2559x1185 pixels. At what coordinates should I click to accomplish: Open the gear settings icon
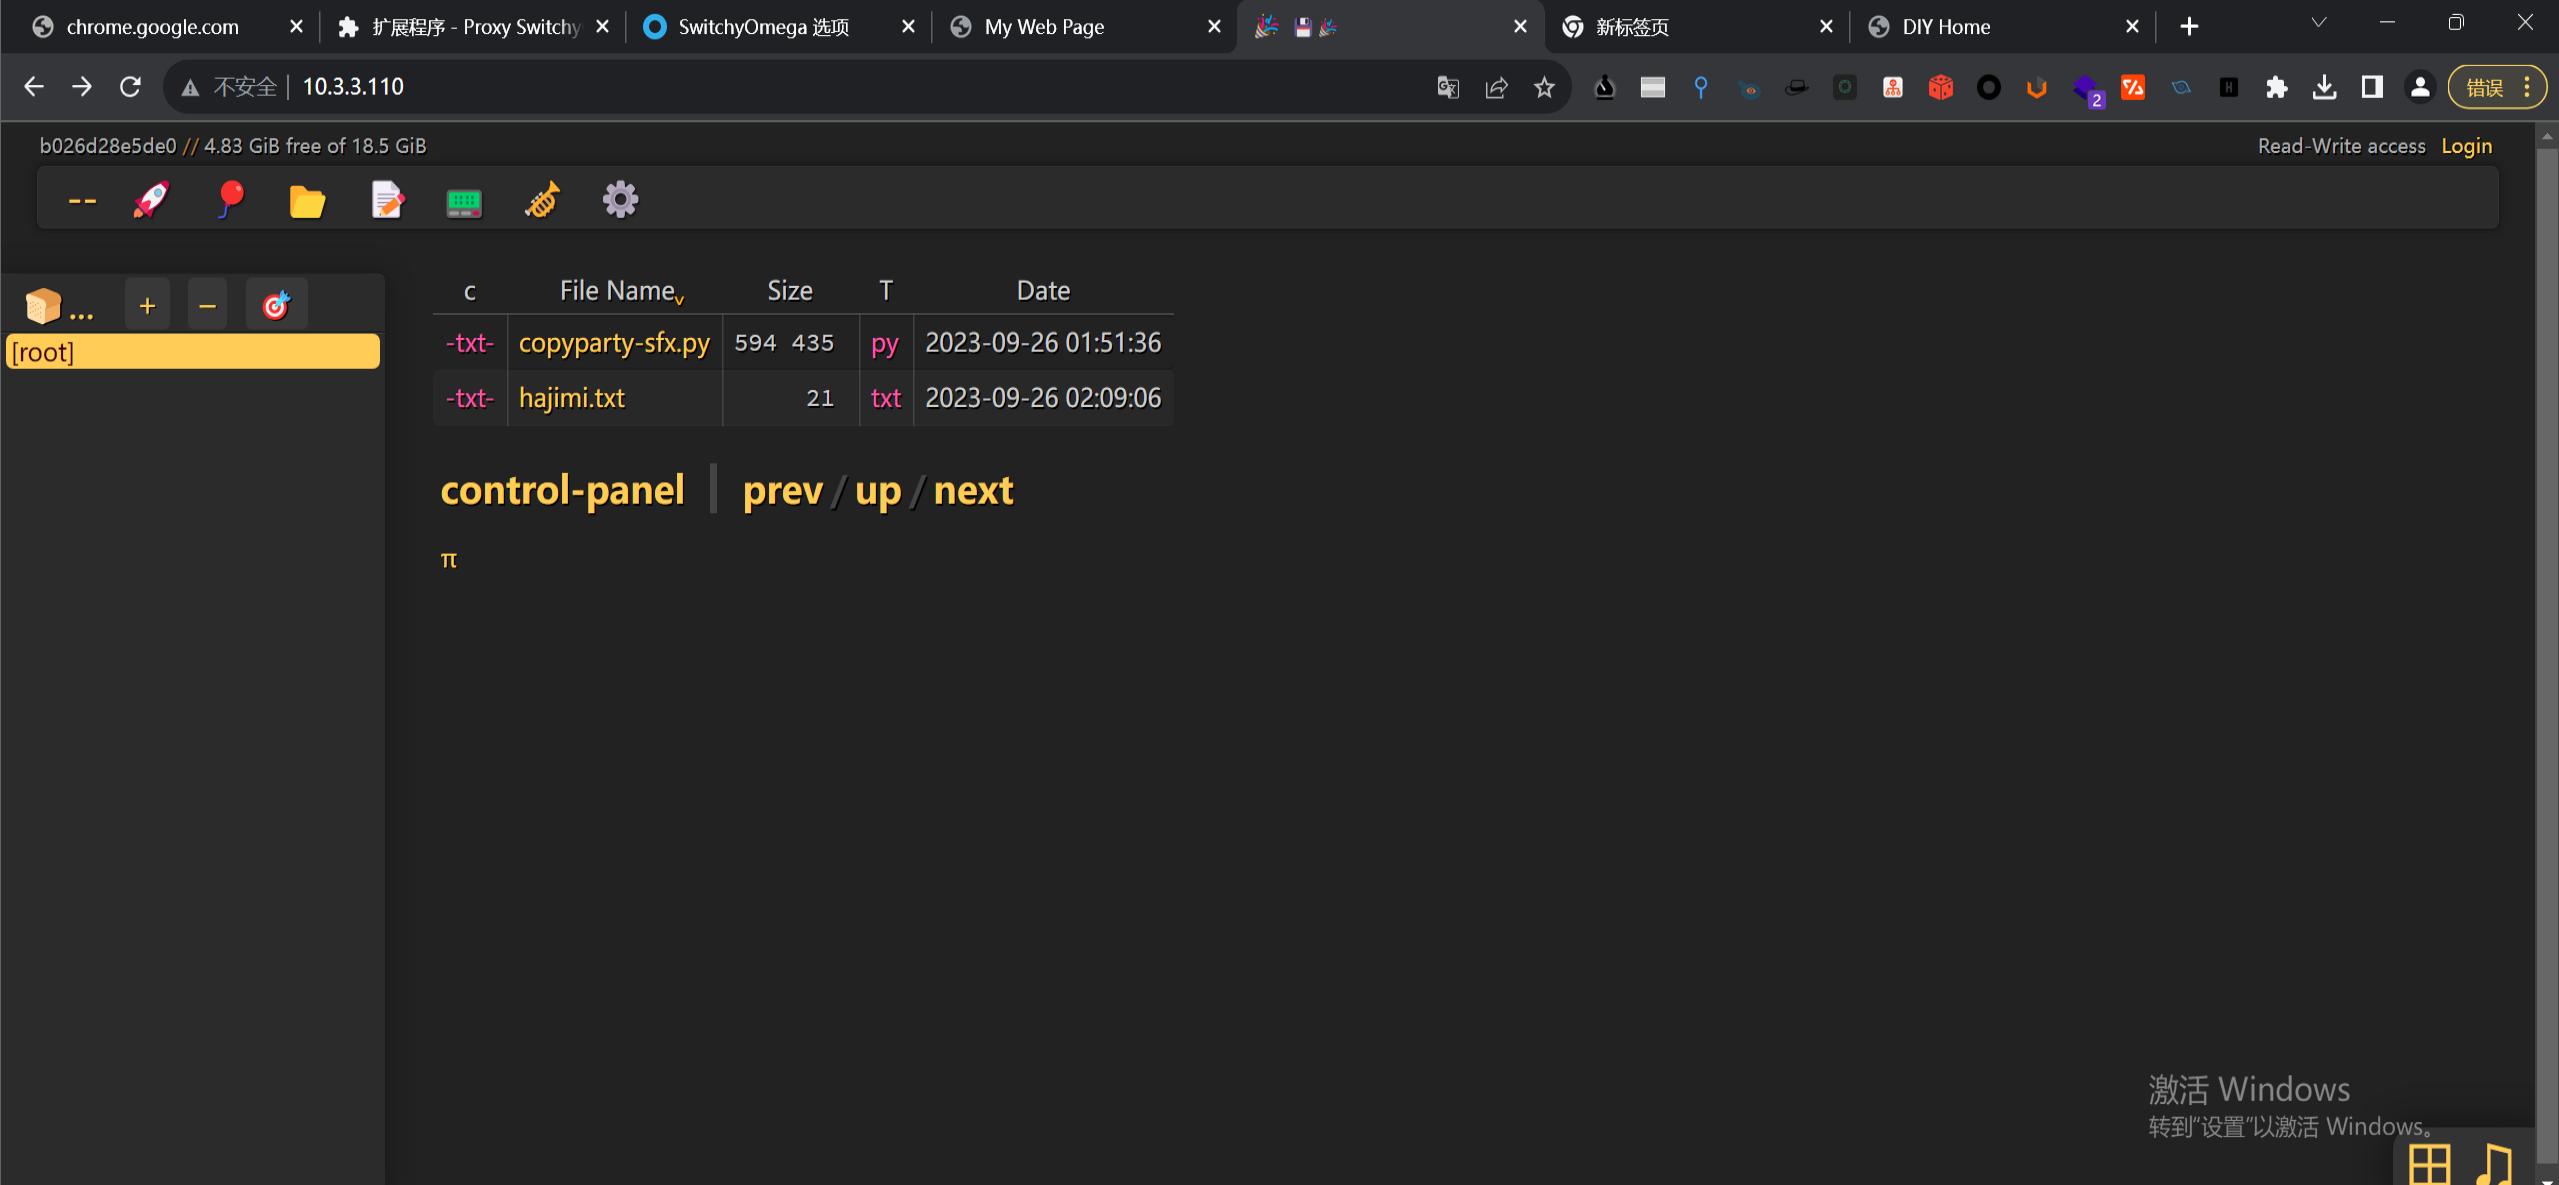coord(620,200)
